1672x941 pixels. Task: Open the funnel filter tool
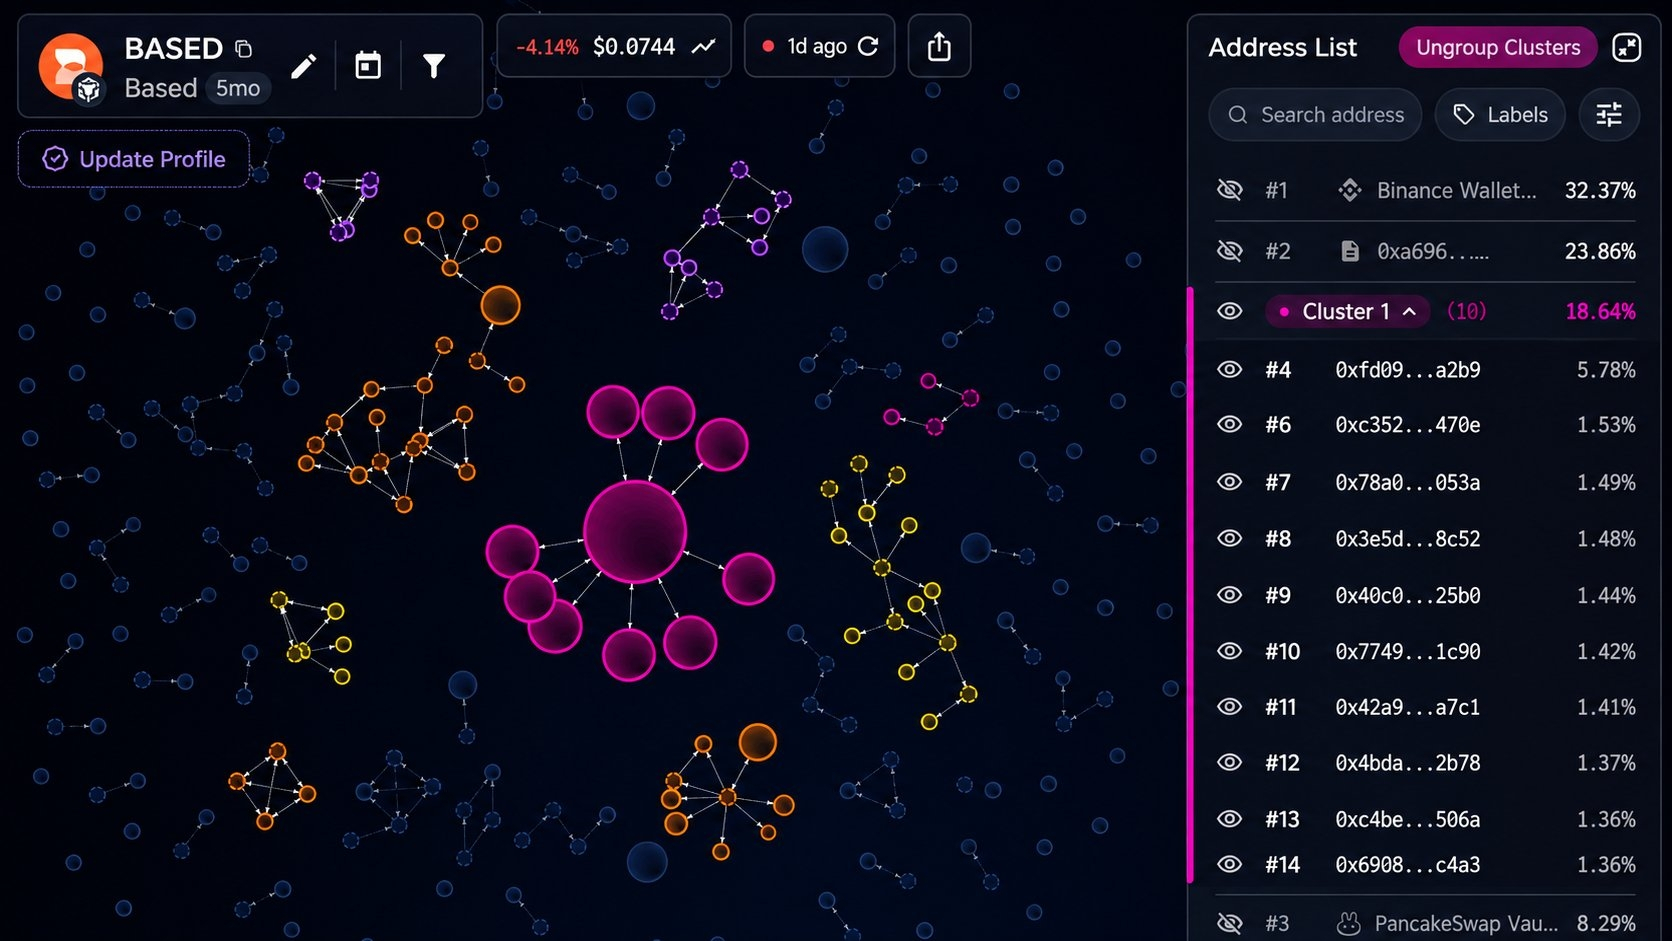[433, 66]
